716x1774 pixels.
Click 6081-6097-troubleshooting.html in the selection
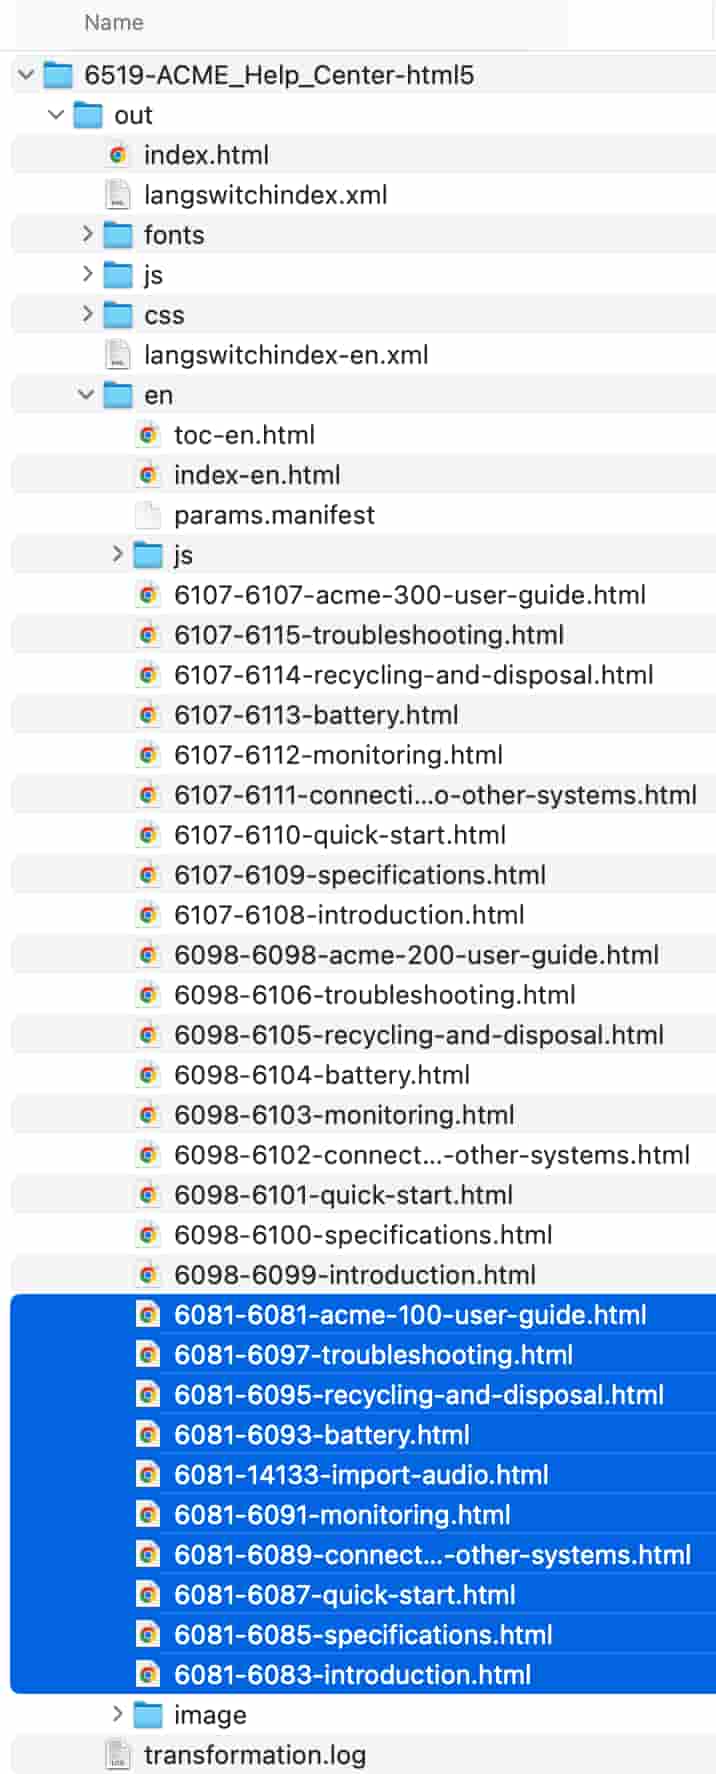pyautogui.click(x=373, y=1355)
